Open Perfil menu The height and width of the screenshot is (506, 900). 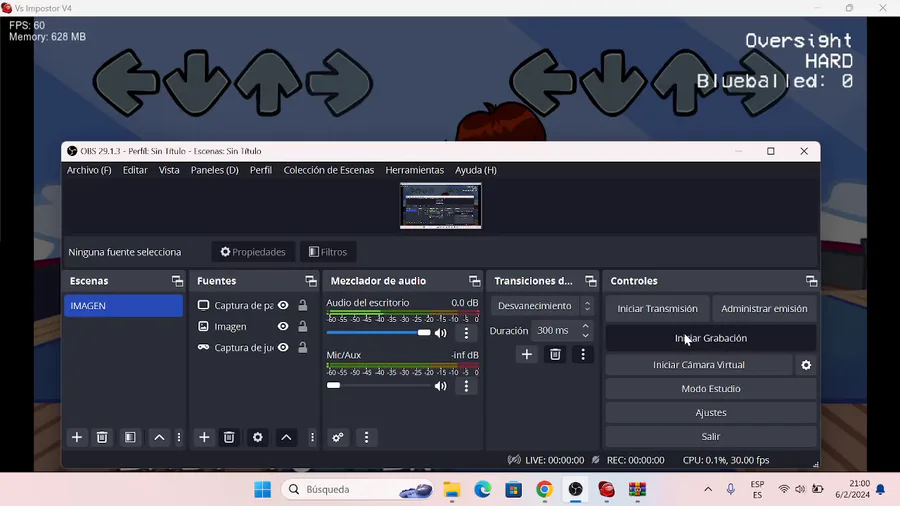(x=261, y=170)
